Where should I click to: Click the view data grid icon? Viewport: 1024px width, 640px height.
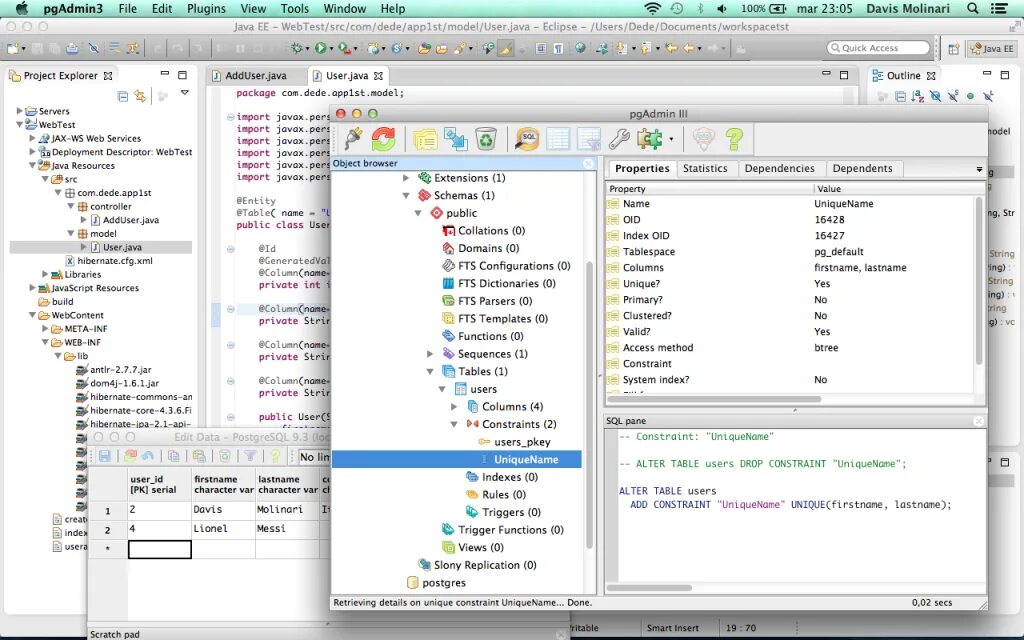click(558, 139)
